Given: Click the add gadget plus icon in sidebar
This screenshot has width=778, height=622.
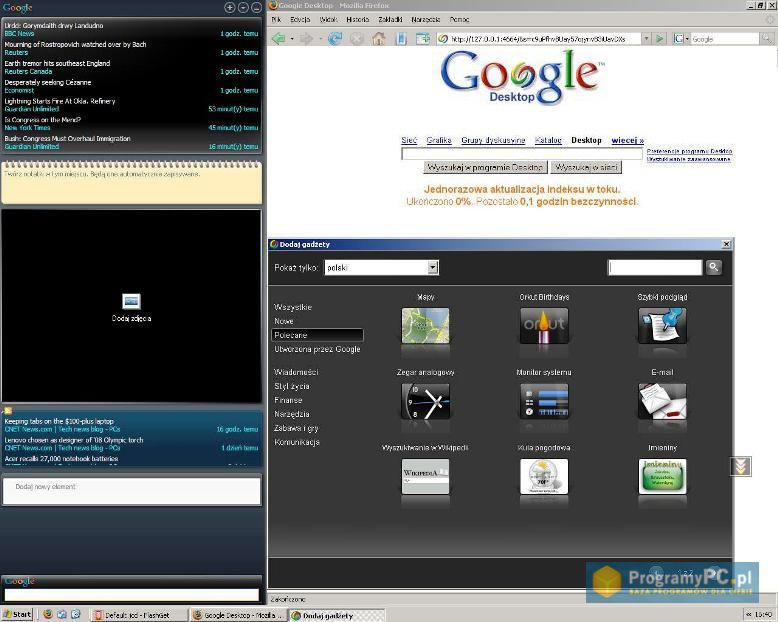Looking at the screenshot, I should point(230,7).
